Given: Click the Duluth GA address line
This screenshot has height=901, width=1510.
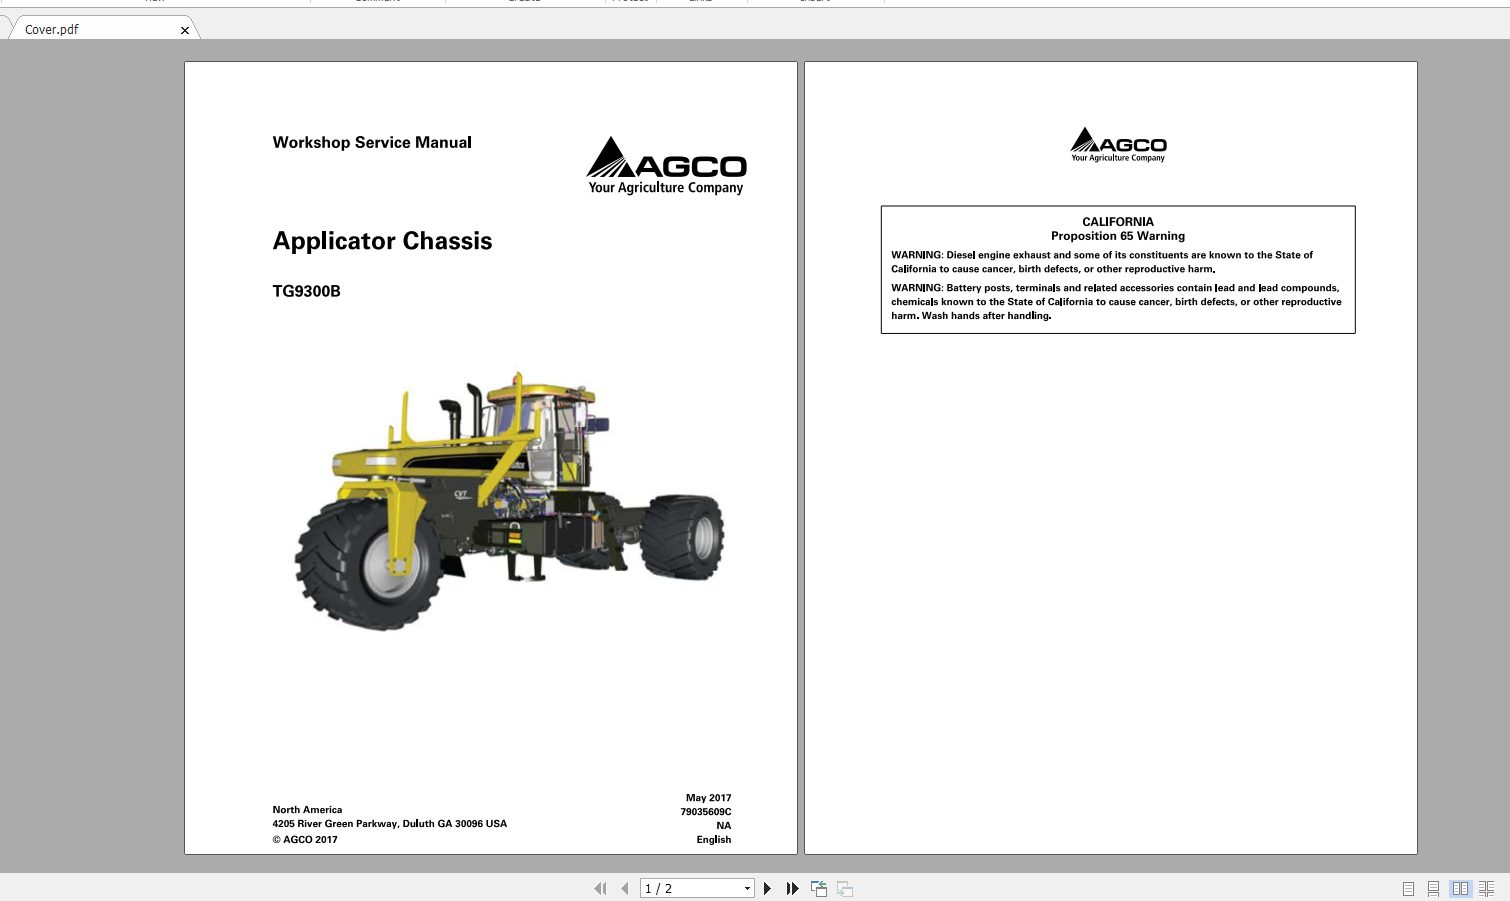Looking at the screenshot, I should click(390, 824).
